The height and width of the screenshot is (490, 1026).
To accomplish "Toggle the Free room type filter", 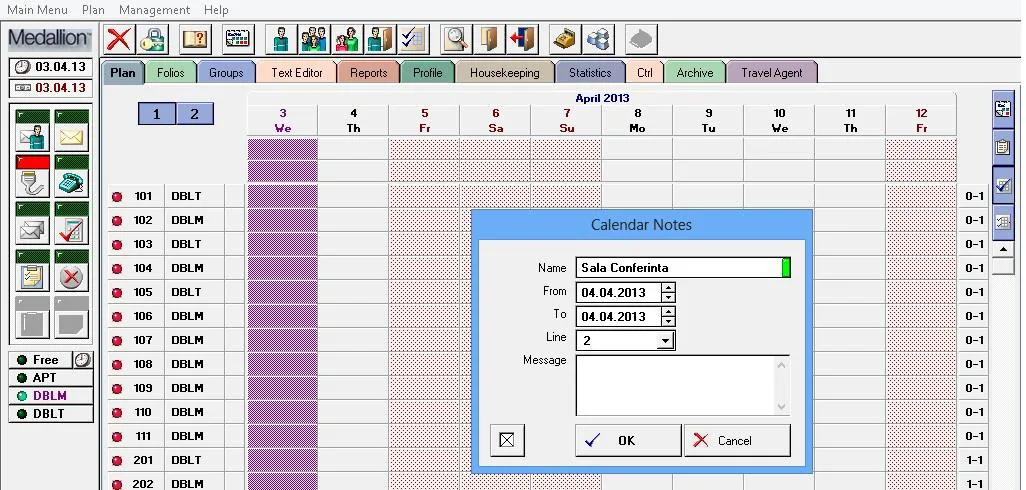I will pos(41,360).
